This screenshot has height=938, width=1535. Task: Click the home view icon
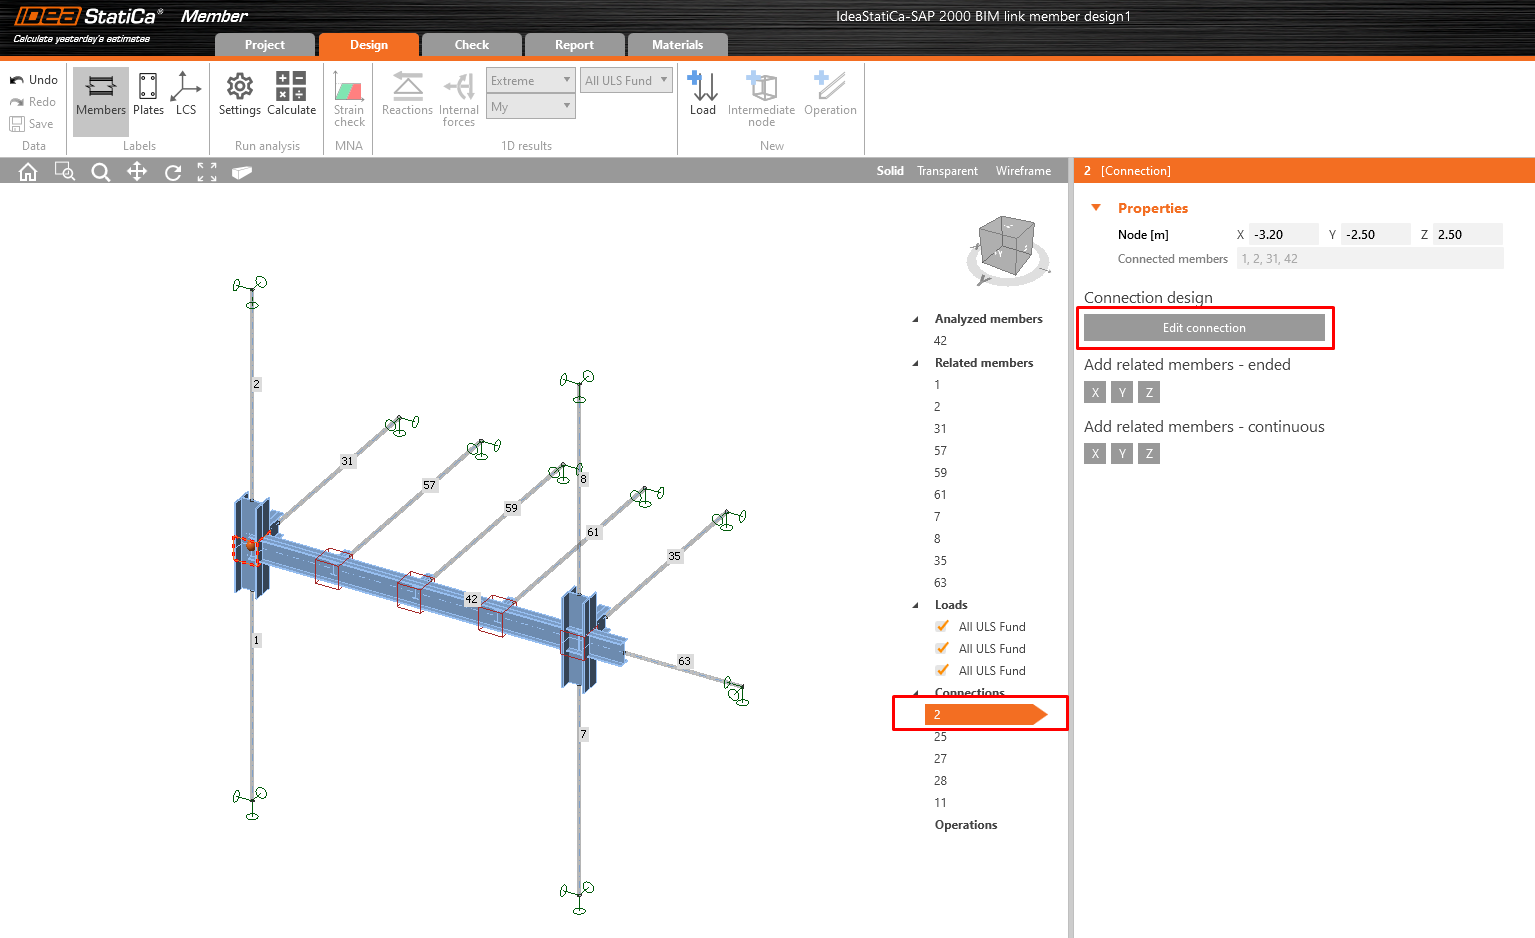coord(28,172)
